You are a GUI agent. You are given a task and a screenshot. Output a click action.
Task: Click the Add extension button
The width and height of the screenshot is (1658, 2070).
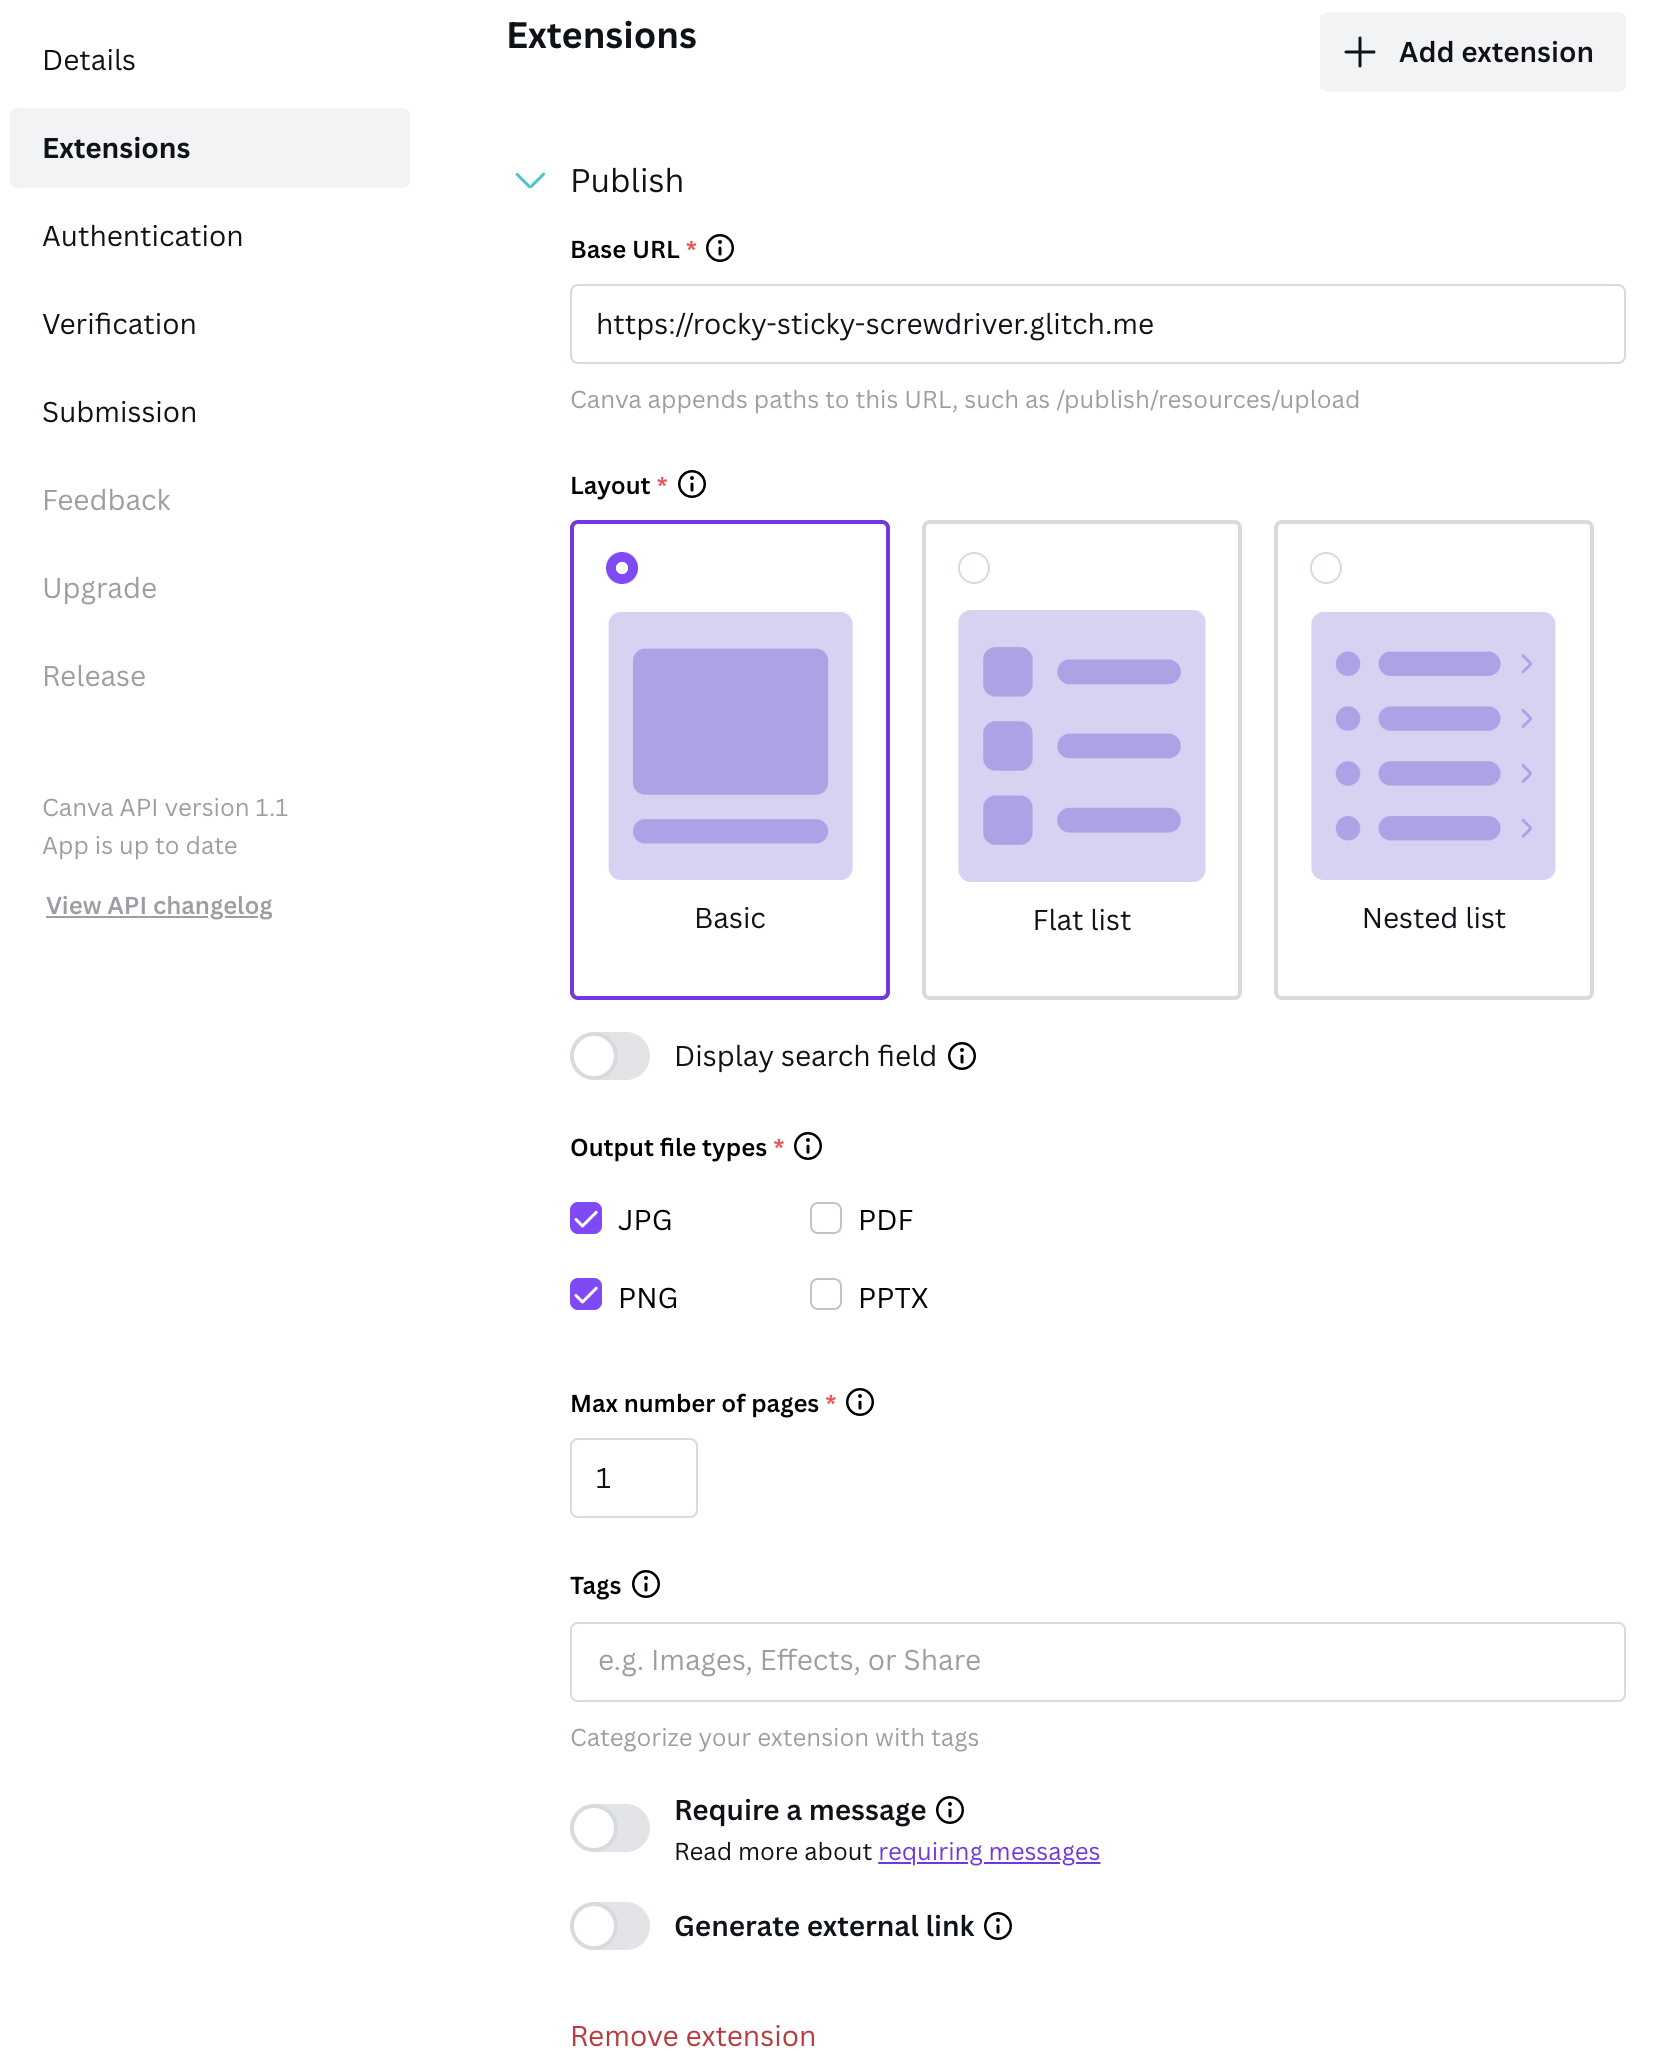click(1472, 53)
